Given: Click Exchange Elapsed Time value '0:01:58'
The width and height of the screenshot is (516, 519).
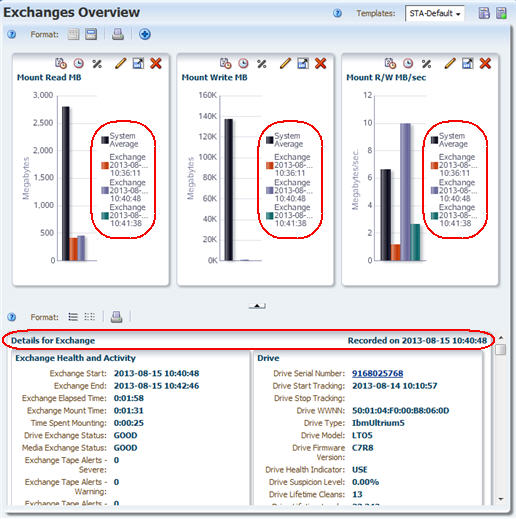Looking at the screenshot, I should coord(129,398).
